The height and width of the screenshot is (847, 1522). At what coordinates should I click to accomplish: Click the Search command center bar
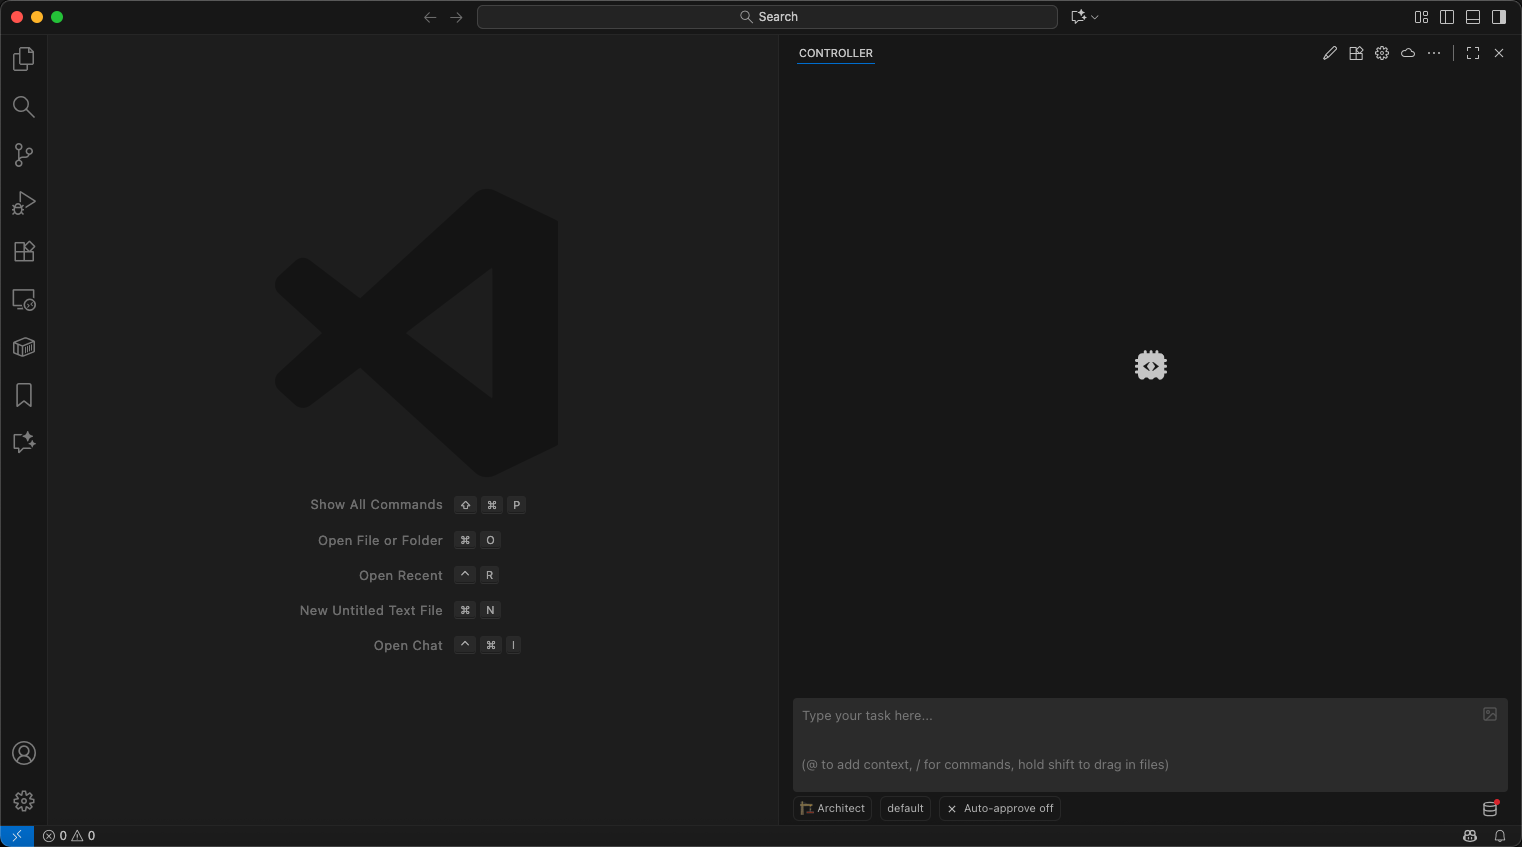pos(767,17)
